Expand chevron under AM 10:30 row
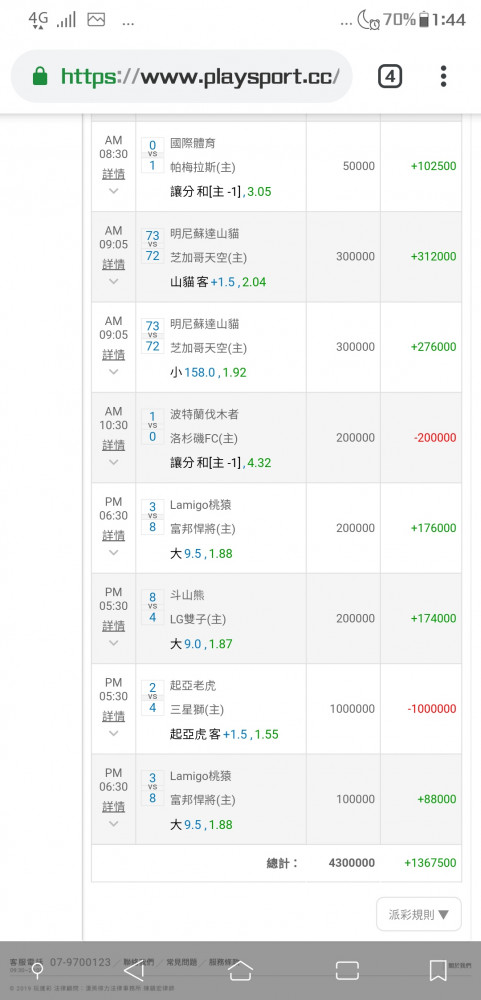The width and height of the screenshot is (481, 1000). click(x=114, y=462)
